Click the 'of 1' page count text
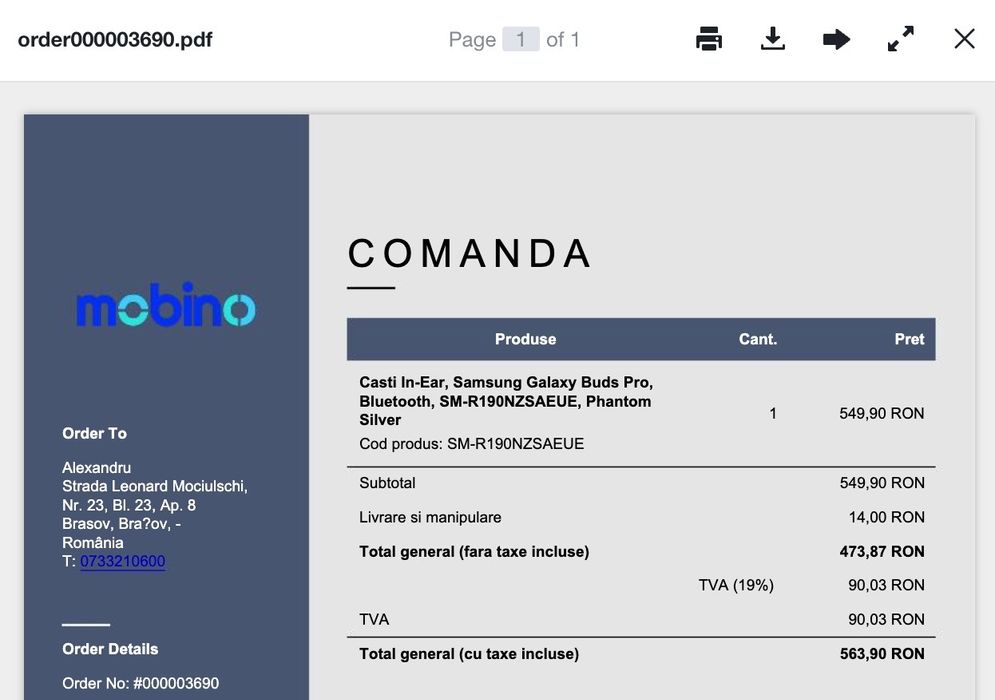This screenshot has height=700, width=995. pos(562,39)
